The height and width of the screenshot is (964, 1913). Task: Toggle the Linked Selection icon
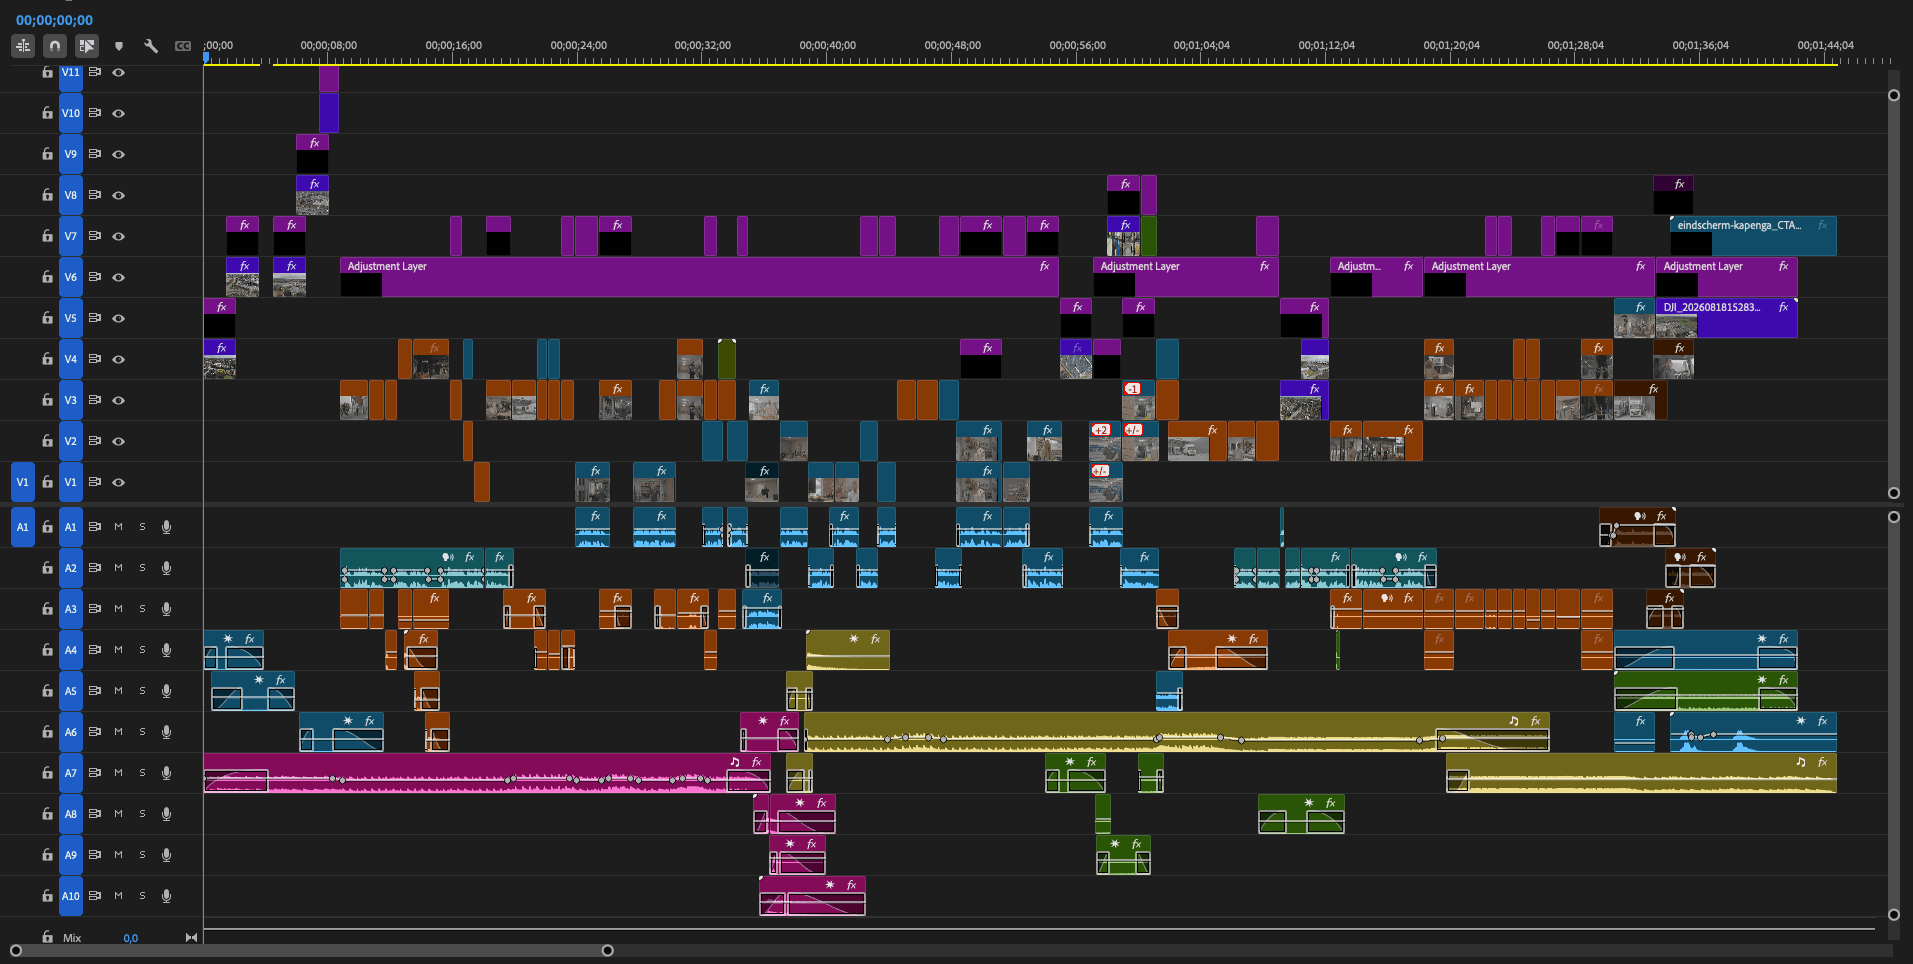(x=87, y=46)
